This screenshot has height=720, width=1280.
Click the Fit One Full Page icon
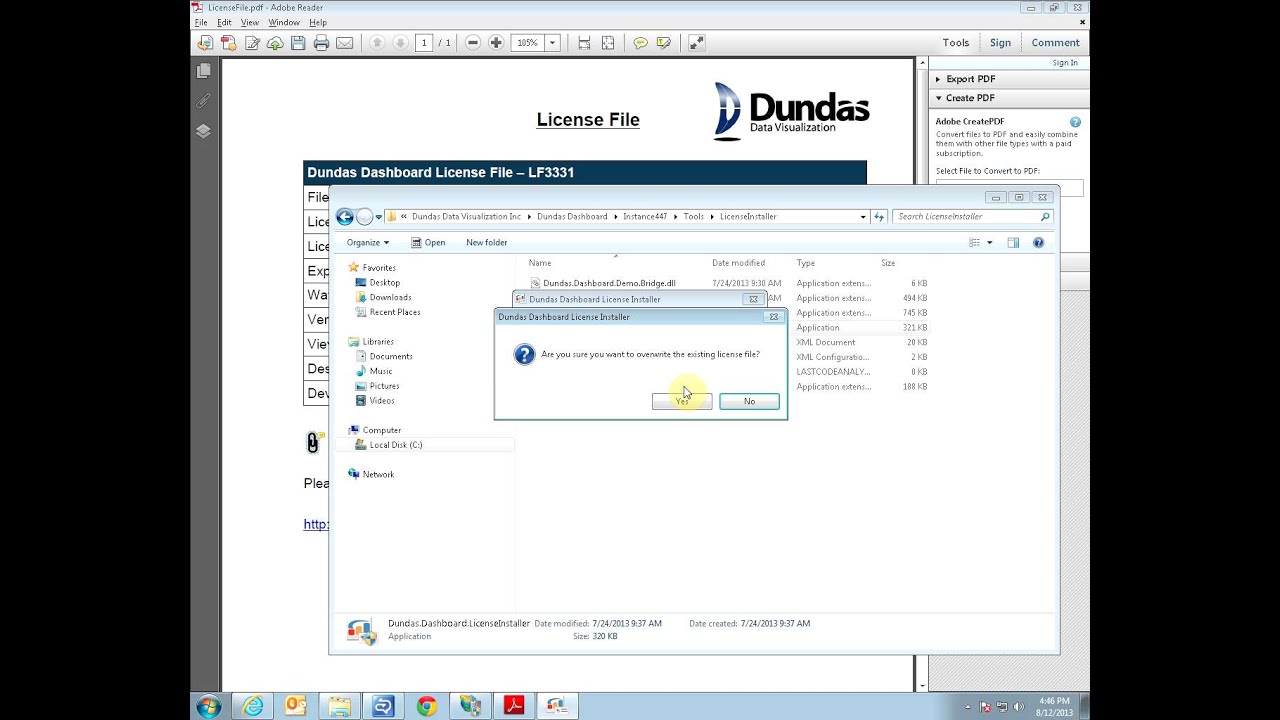(607, 43)
